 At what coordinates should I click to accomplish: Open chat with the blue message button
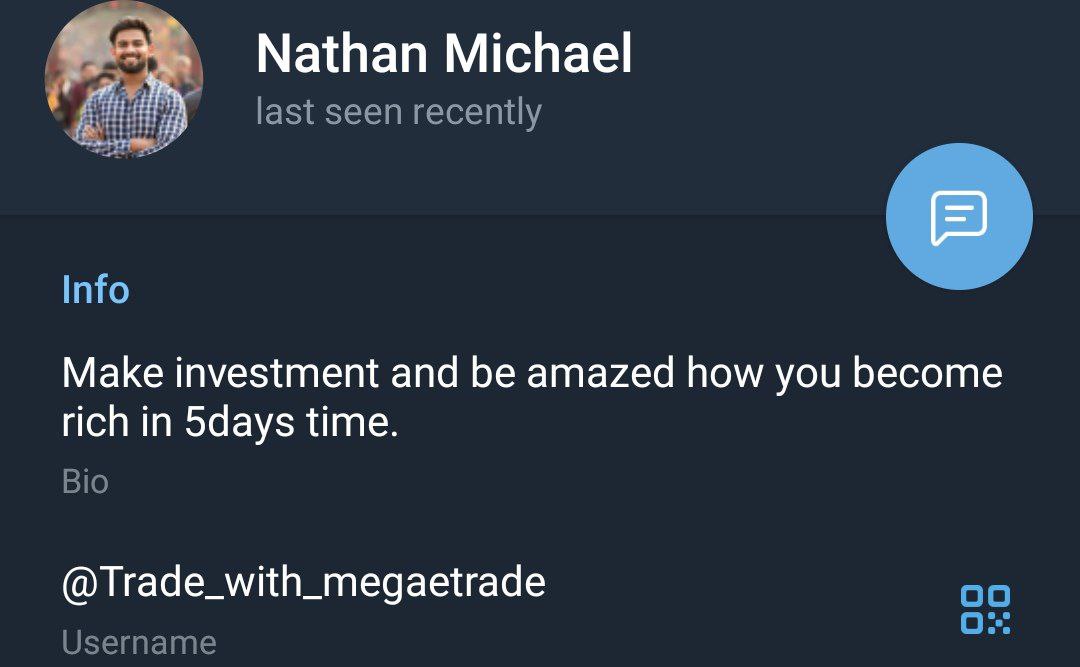pyautogui.click(x=959, y=216)
